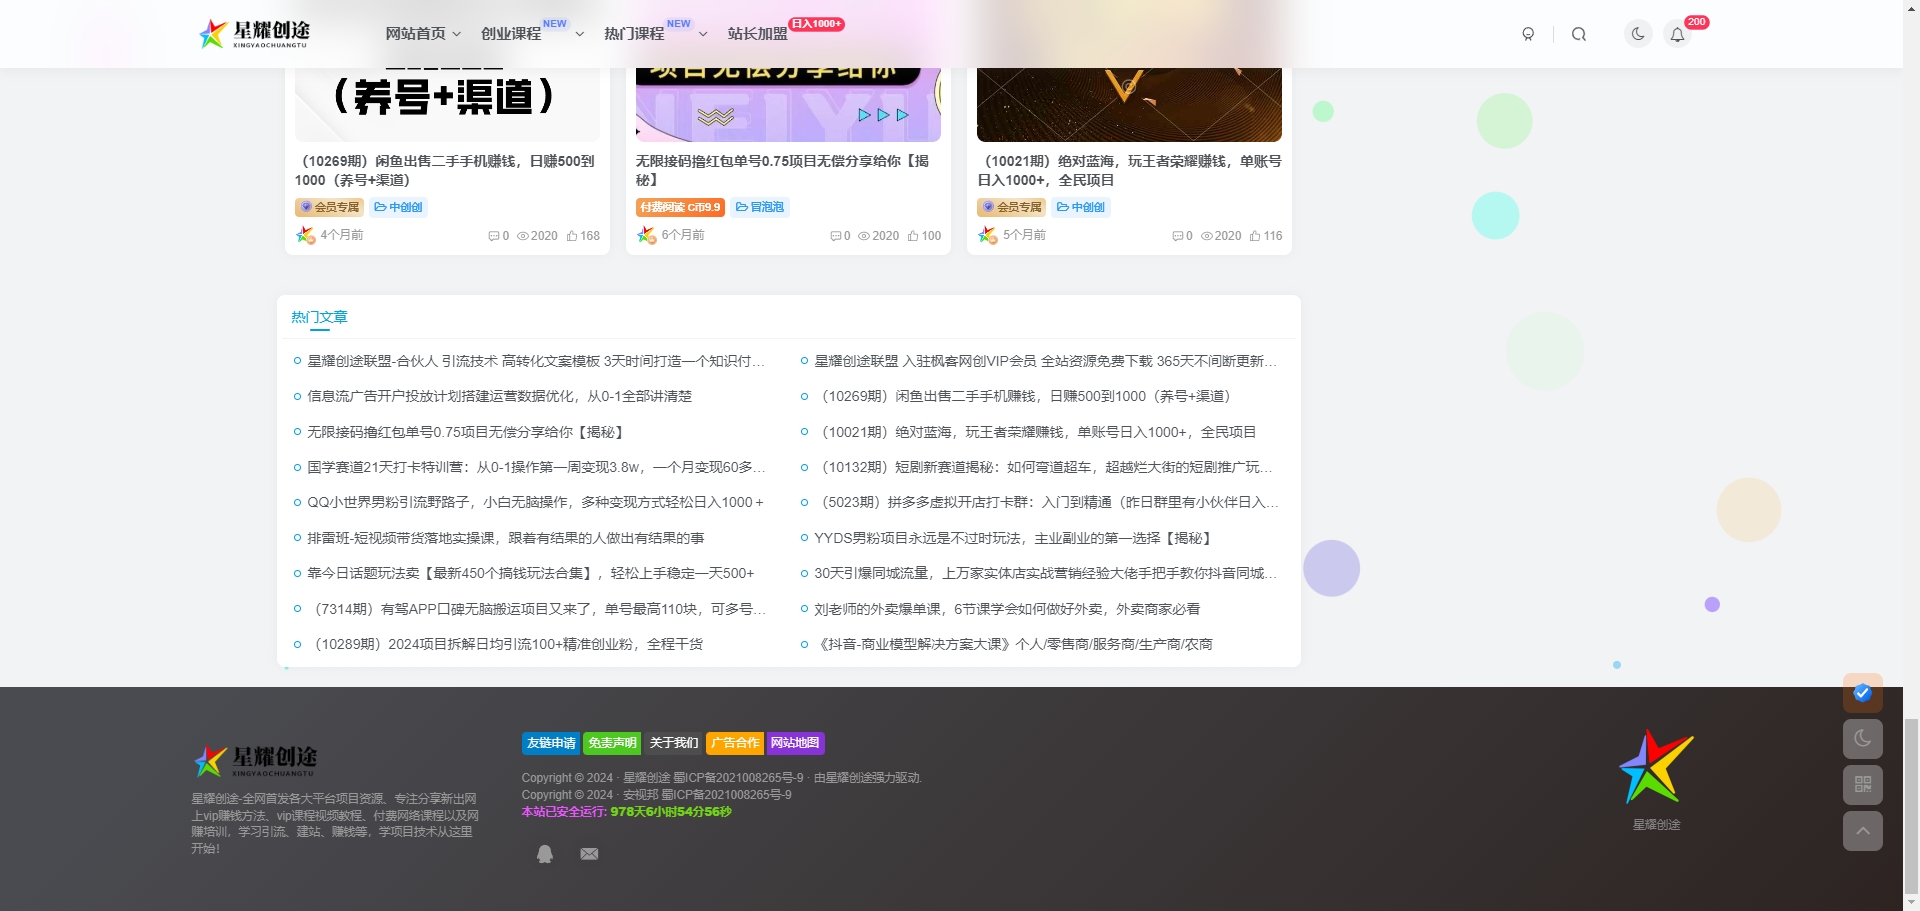The width and height of the screenshot is (1920, 911).
Task: Click the 星耀创途 logo in the top bar
Action: click(x=256, y=33)
